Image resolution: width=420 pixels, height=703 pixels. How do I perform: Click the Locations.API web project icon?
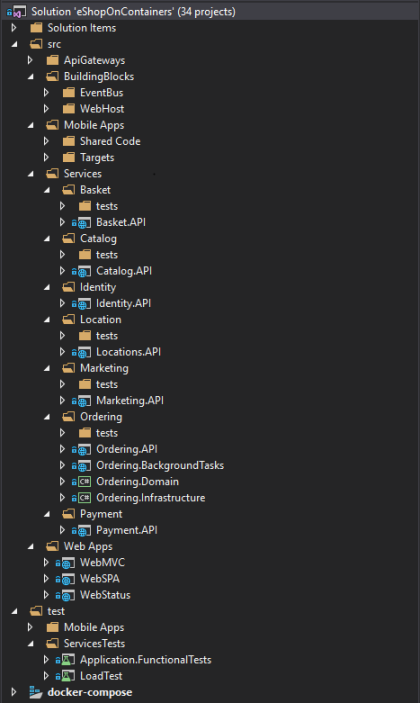[x=82, y=352]
